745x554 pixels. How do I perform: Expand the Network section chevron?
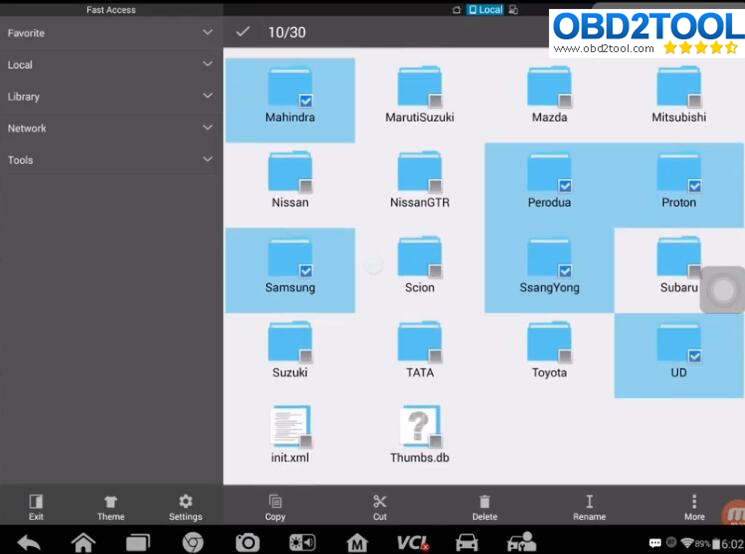[208, 127]
